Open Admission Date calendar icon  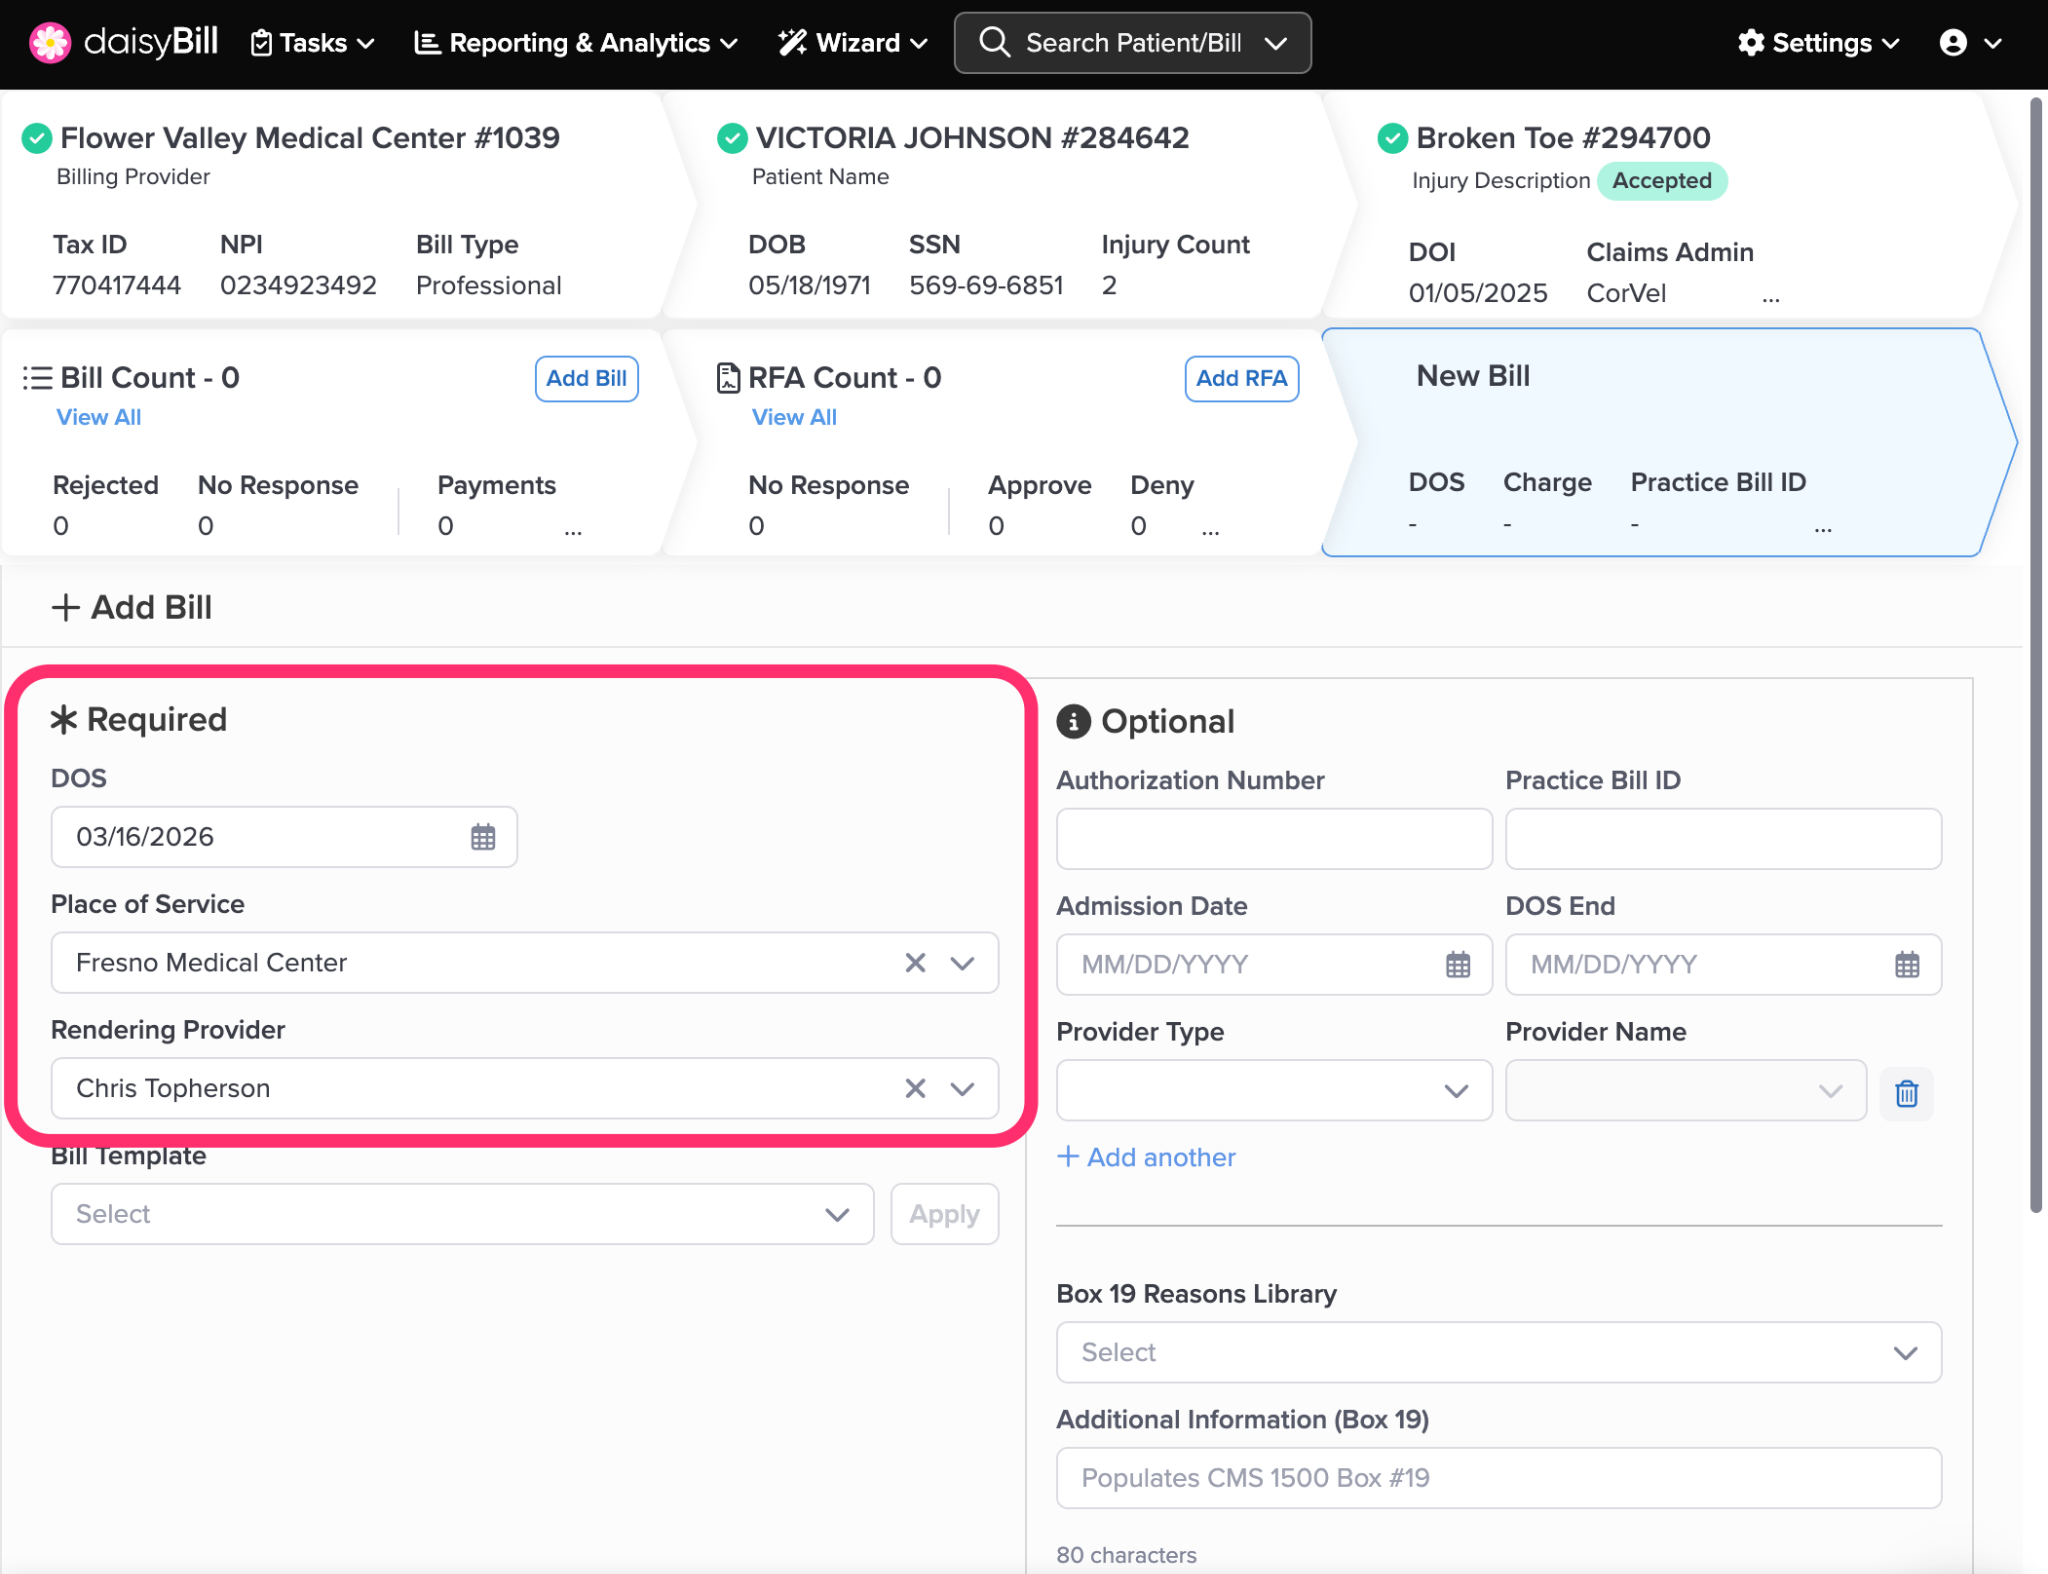pyautogui.click(x=1457, y=965)
